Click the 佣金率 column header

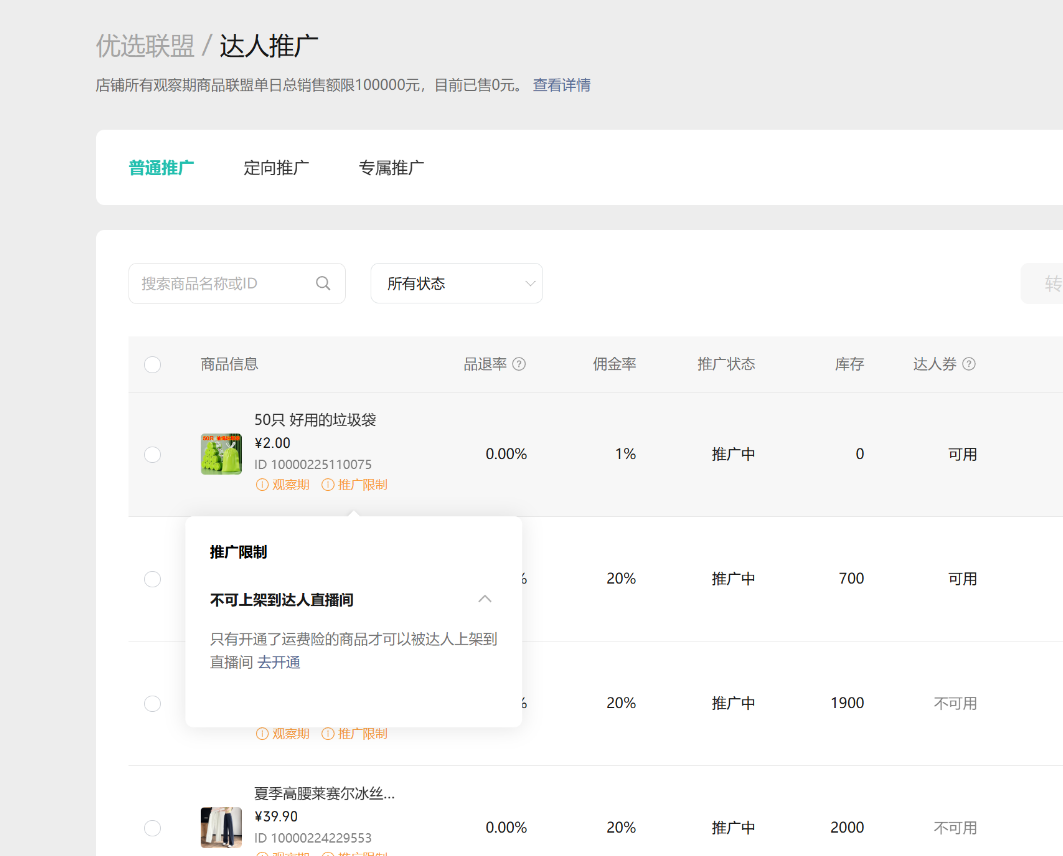[x=614, y=364]
